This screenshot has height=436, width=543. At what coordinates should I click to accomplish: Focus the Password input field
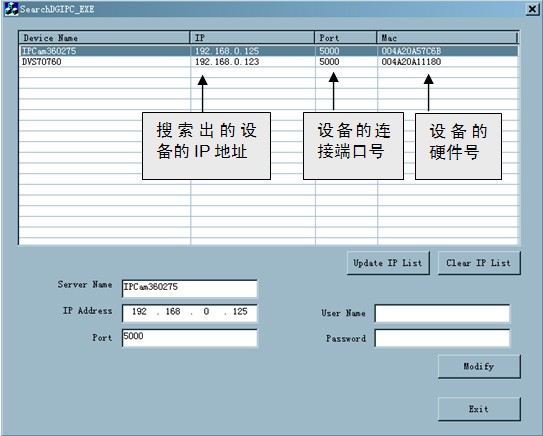tap(442, 338)
